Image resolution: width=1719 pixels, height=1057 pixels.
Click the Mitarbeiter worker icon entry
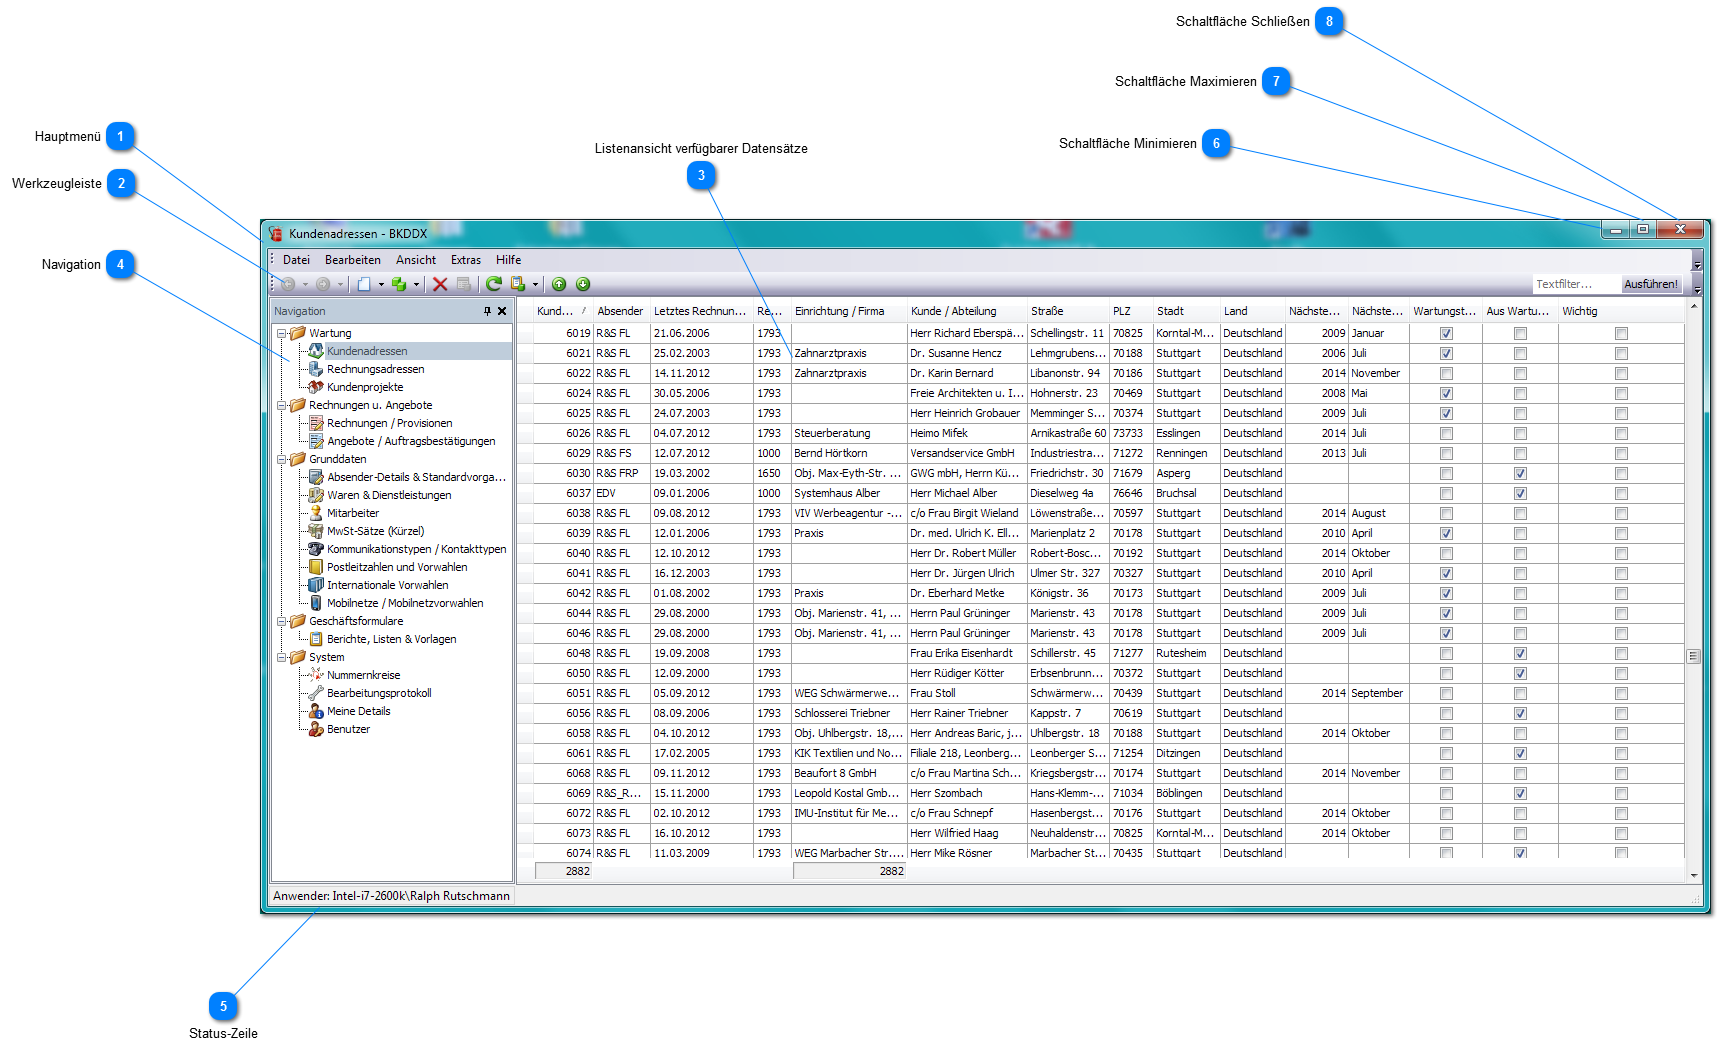click(316, 513)
